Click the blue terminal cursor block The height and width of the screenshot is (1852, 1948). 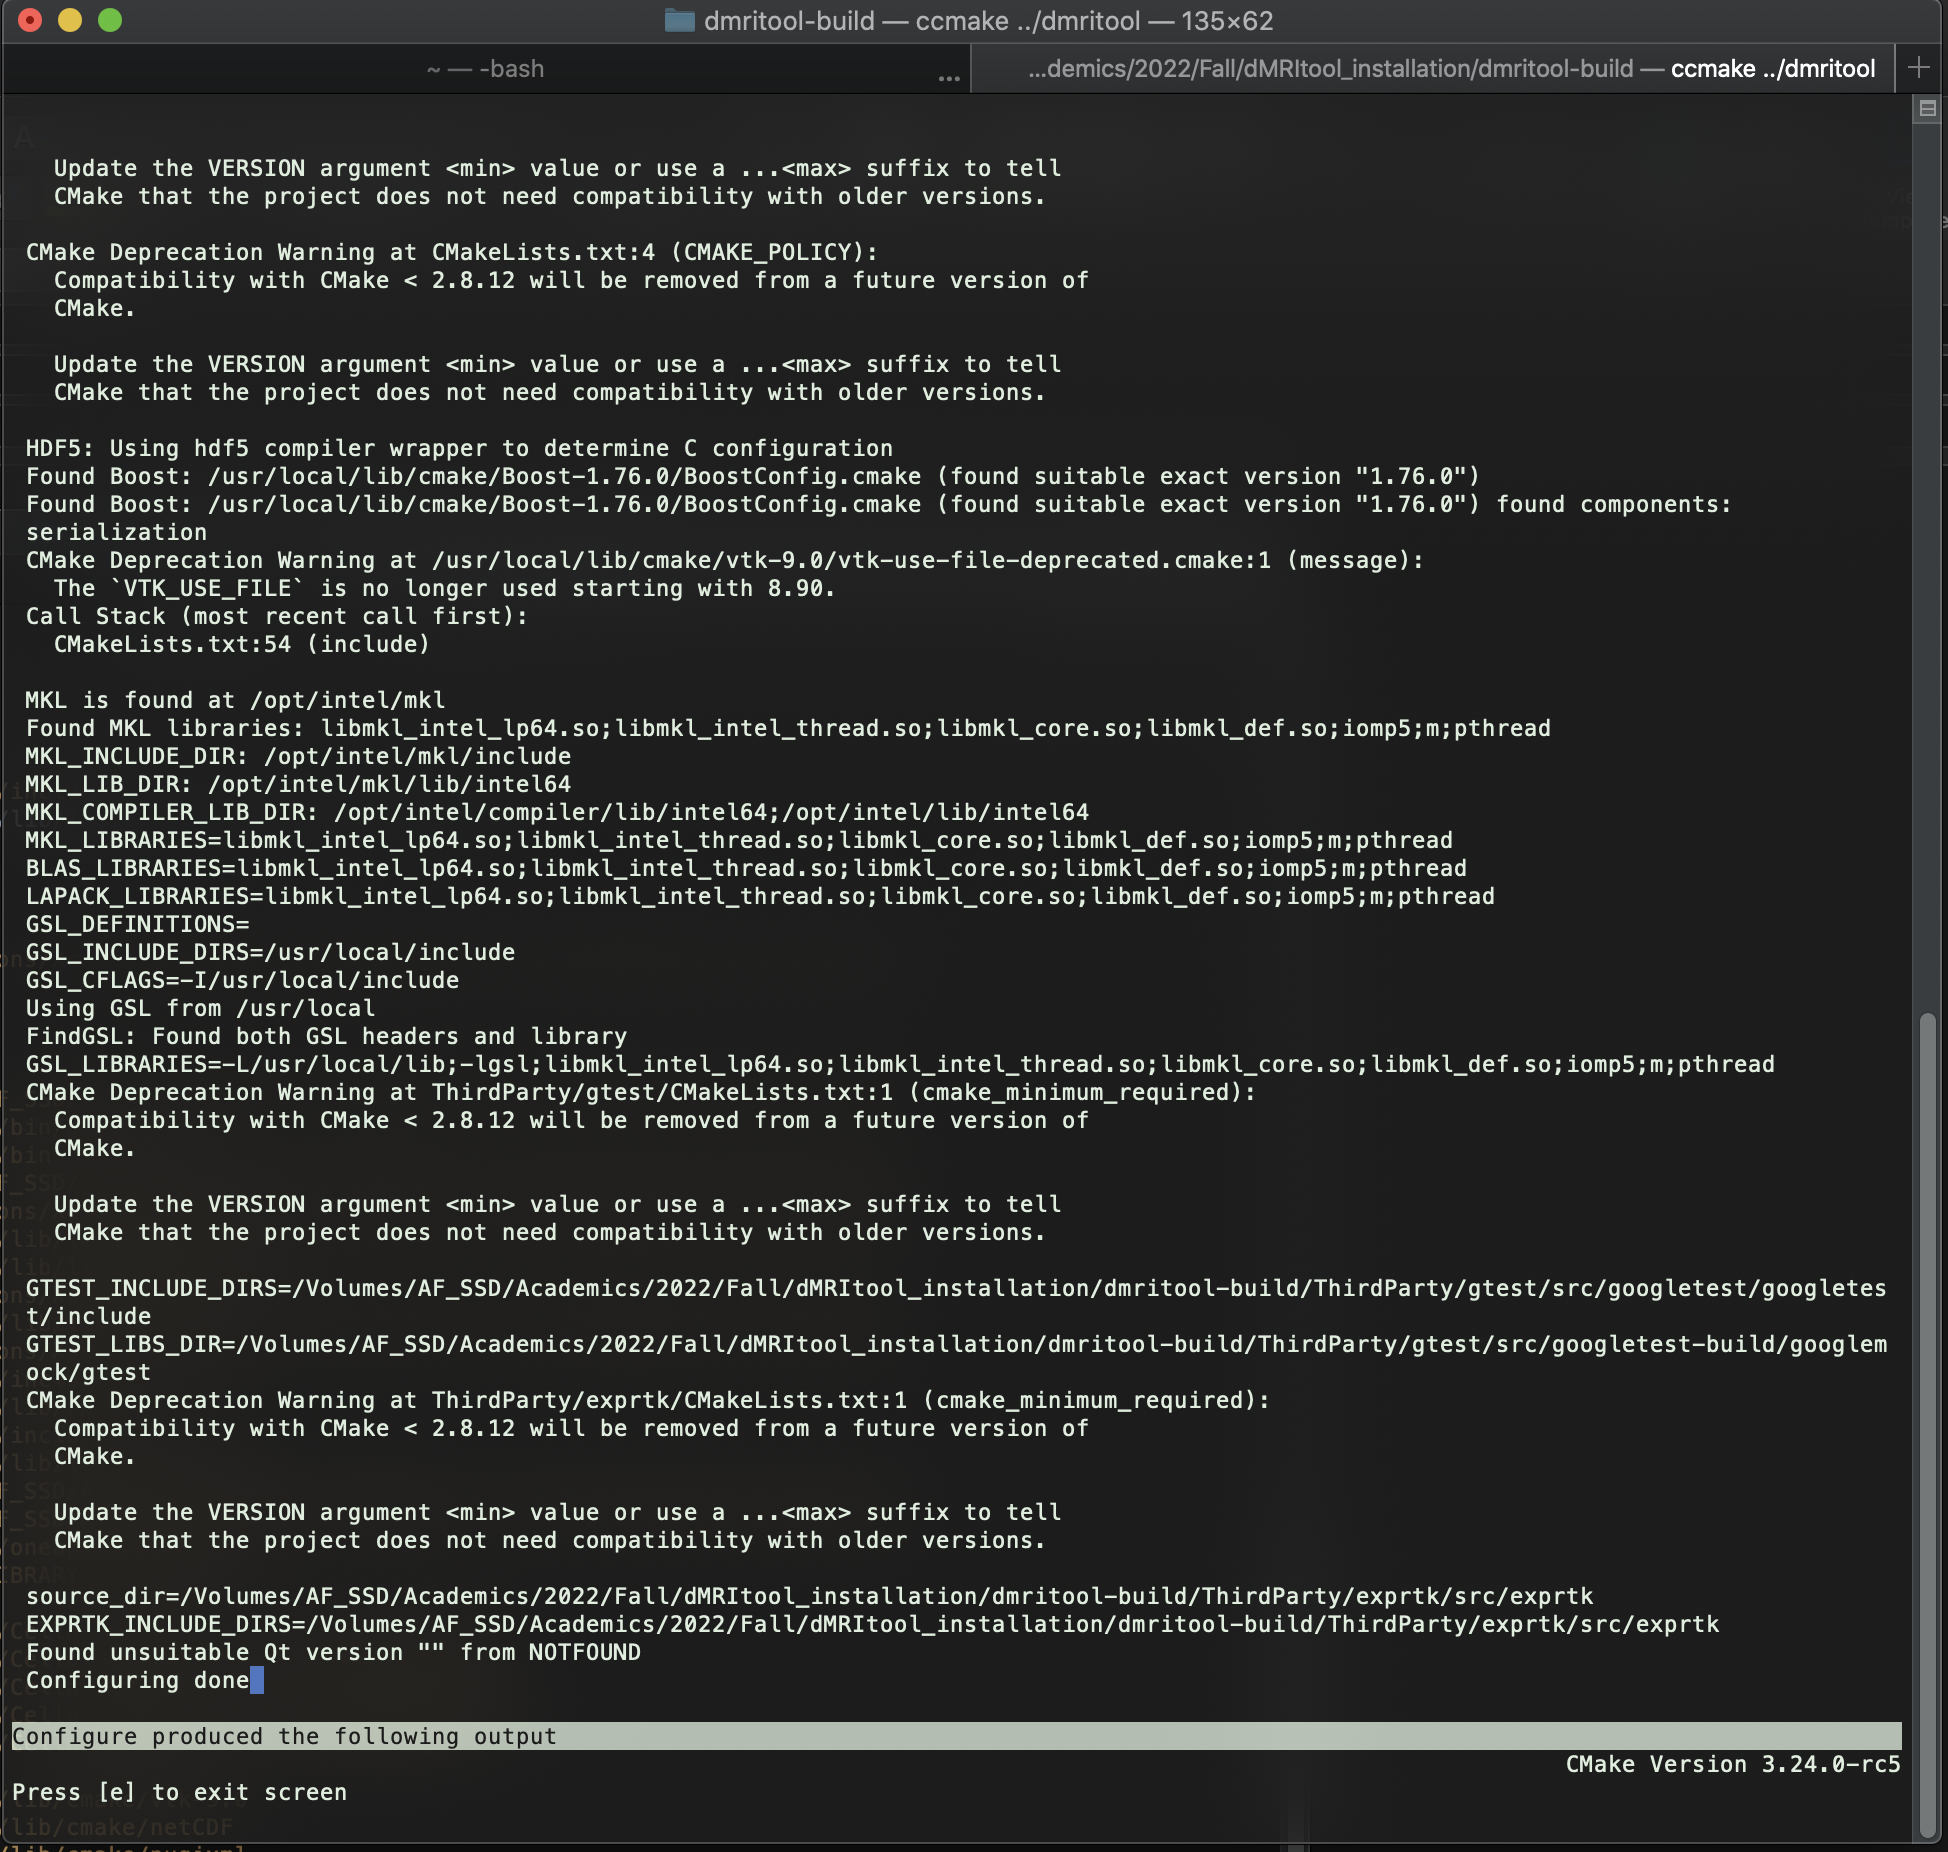(257, 1680)
